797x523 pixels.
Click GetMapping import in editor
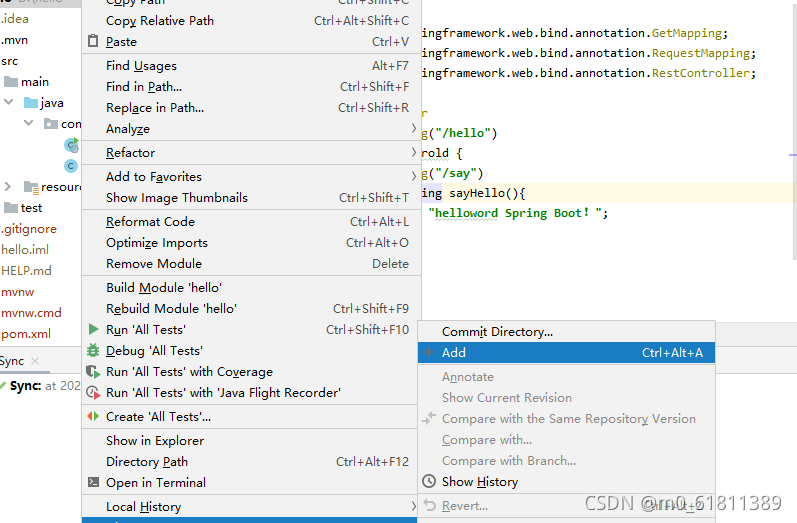tap(686, 33)
